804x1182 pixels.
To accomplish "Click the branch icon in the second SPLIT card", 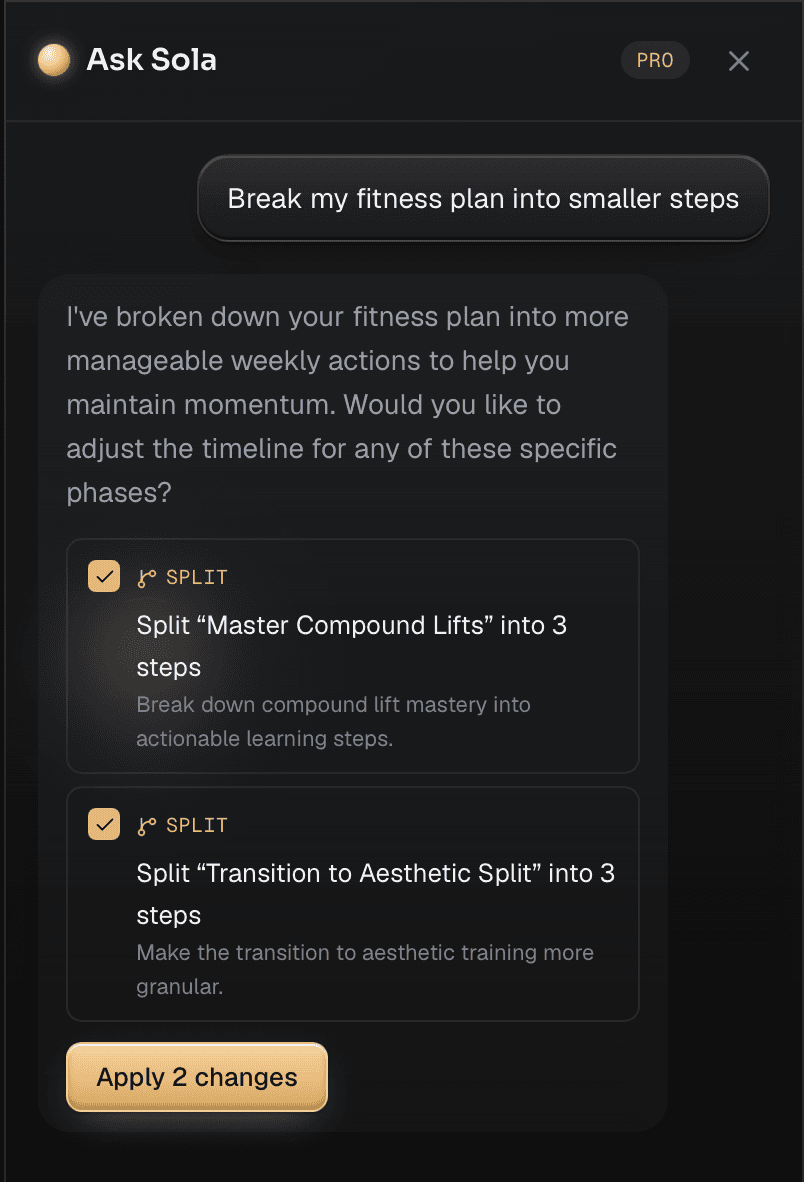I will coord(147,826).
